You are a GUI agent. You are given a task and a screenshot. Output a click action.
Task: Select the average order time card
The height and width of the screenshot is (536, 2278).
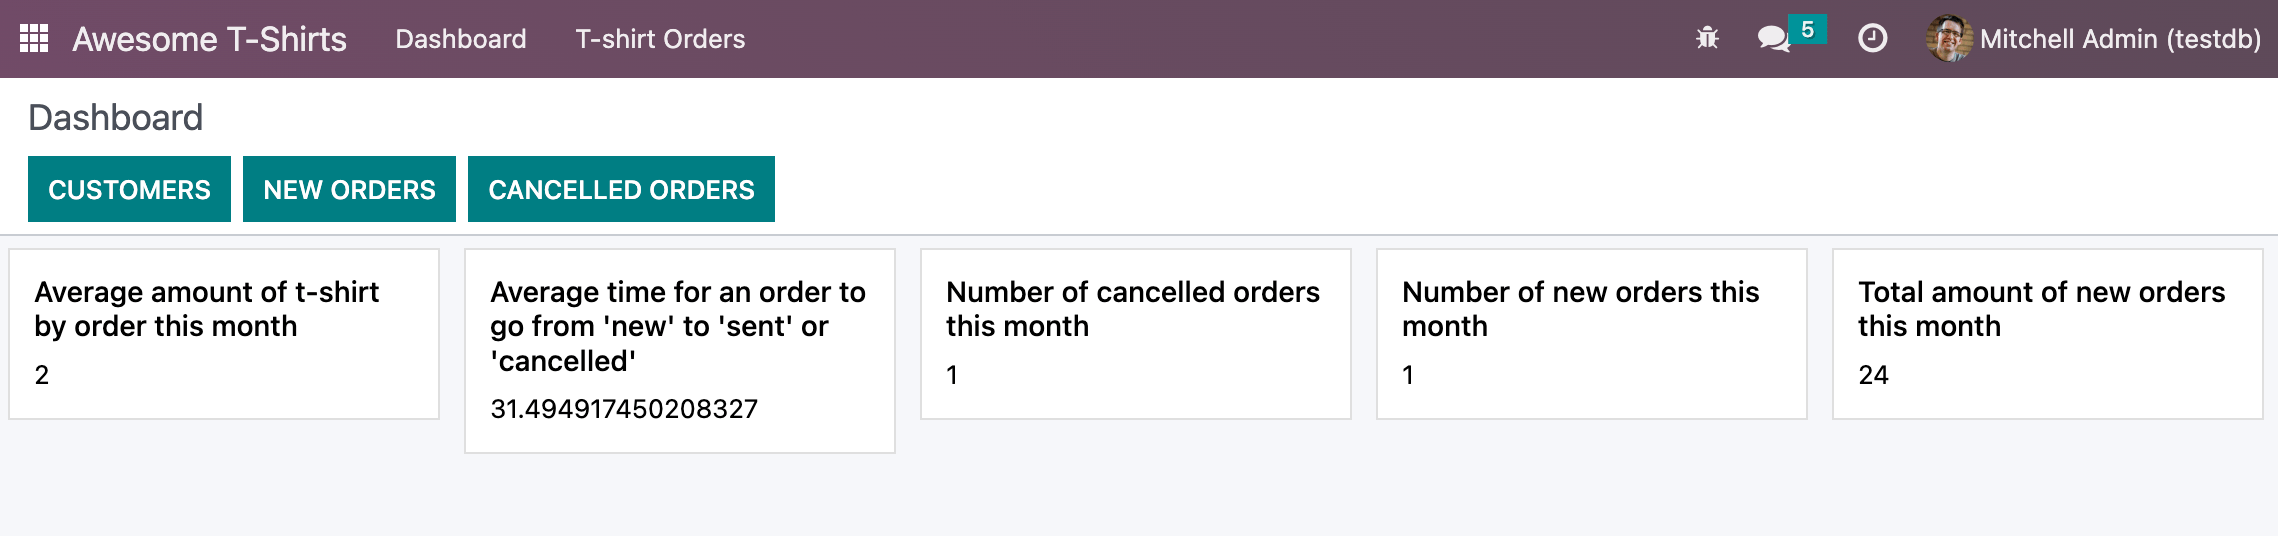(680, 350)
